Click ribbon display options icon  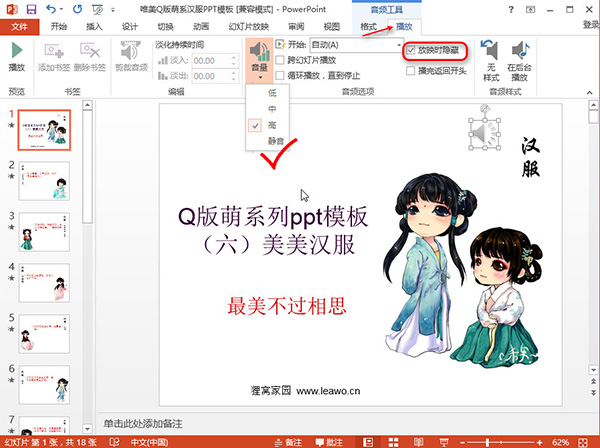point(530,10)
